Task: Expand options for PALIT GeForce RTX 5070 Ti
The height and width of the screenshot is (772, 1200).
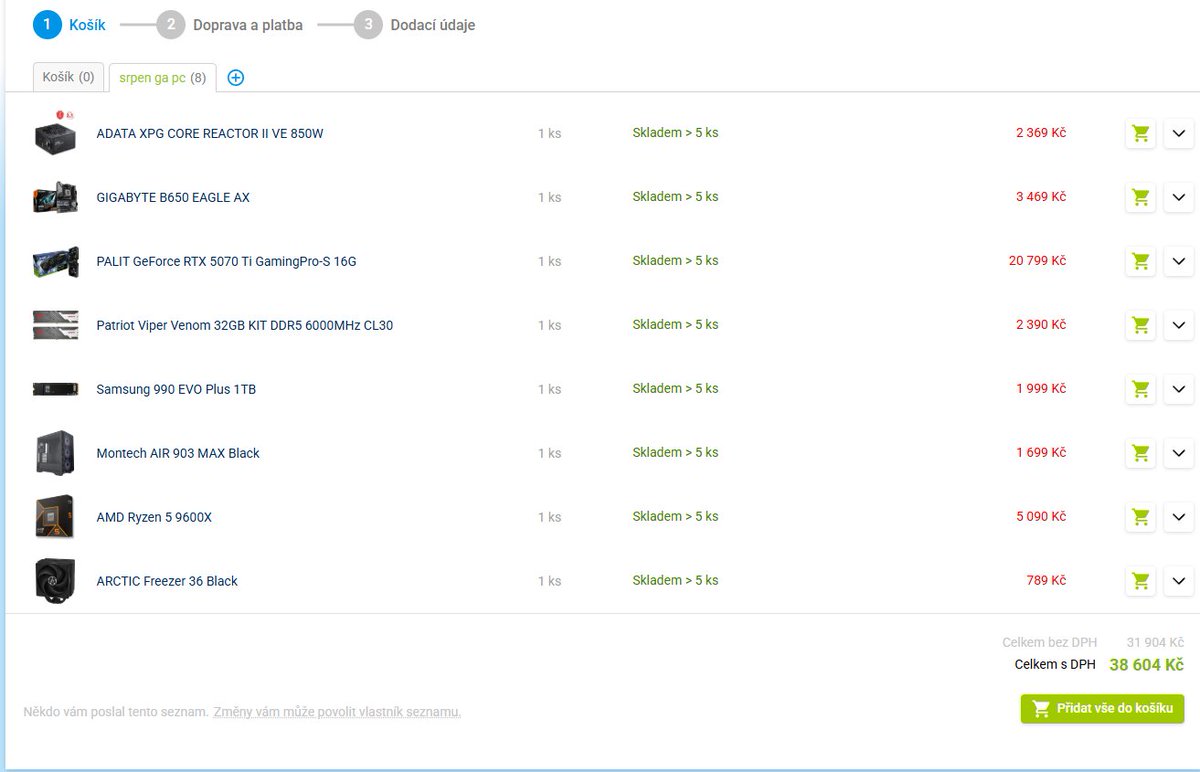Action: click(1179, 261)
